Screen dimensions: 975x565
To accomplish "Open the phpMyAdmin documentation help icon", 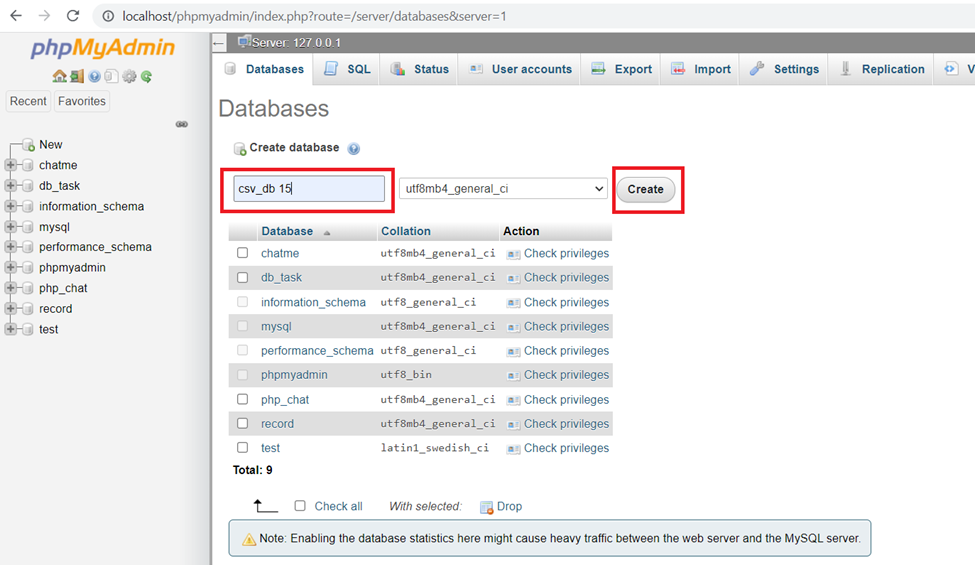I will pyautogui.click(x=94, y=76).
